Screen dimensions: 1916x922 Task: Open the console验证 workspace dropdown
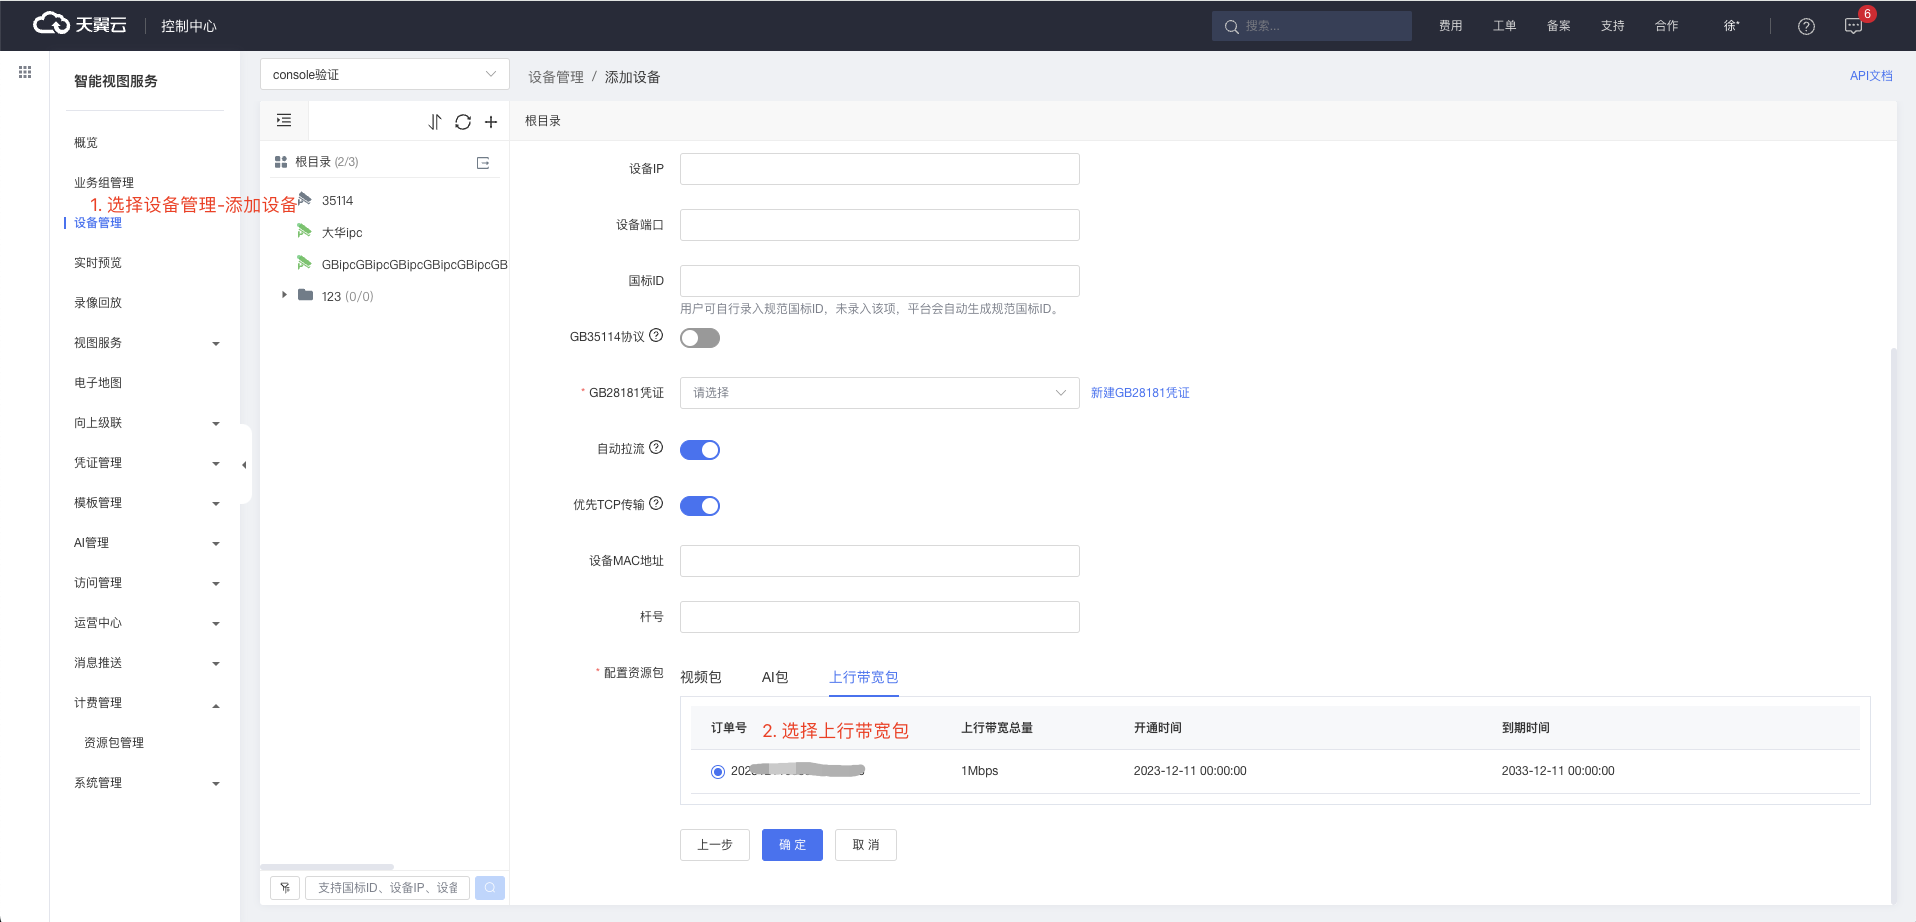tap(384, 75)
